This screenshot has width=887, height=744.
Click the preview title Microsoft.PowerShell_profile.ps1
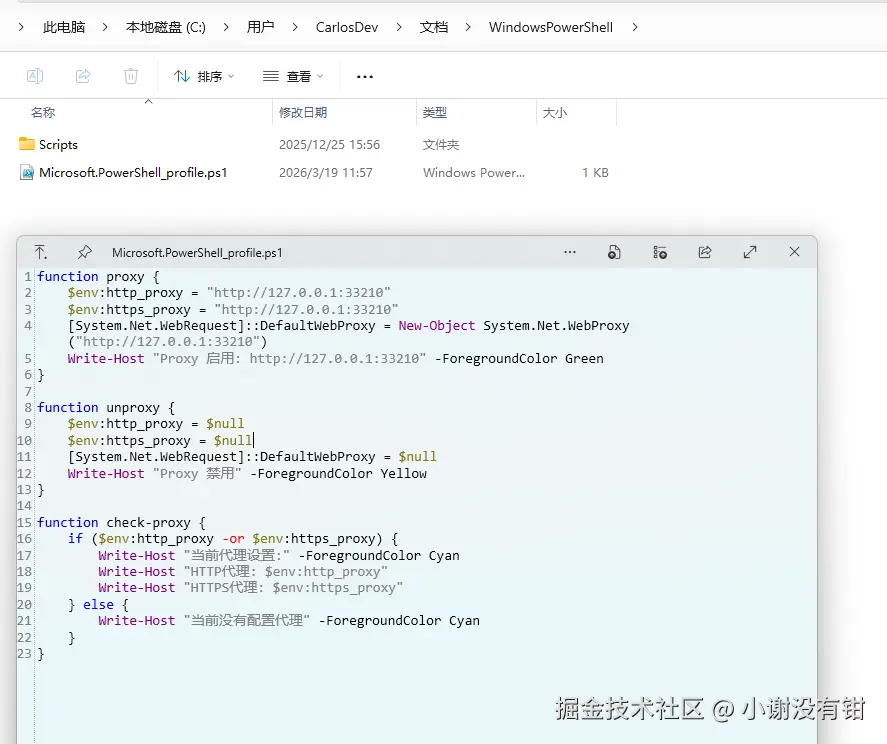[x=197, y=253]
